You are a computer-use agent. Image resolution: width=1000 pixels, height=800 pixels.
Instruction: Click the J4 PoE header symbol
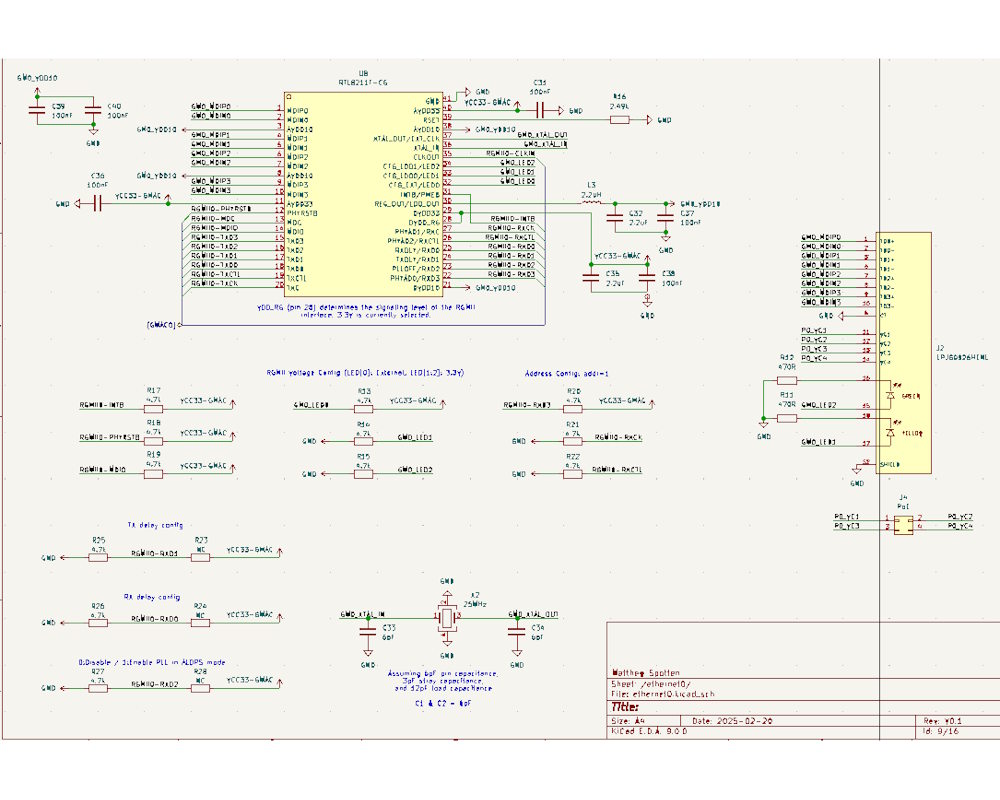pos(902,522)
